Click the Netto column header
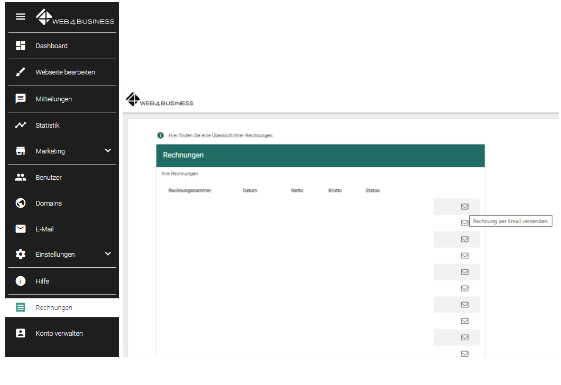 [x=297, y=190]
